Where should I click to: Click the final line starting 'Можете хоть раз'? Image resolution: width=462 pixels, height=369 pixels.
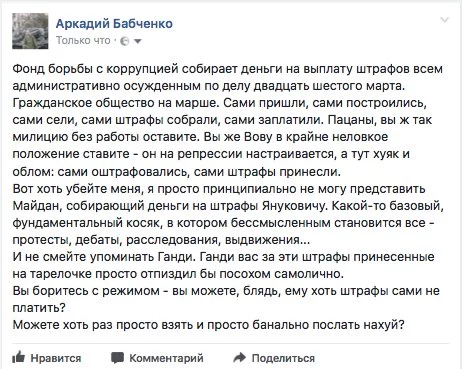(208, 325)
